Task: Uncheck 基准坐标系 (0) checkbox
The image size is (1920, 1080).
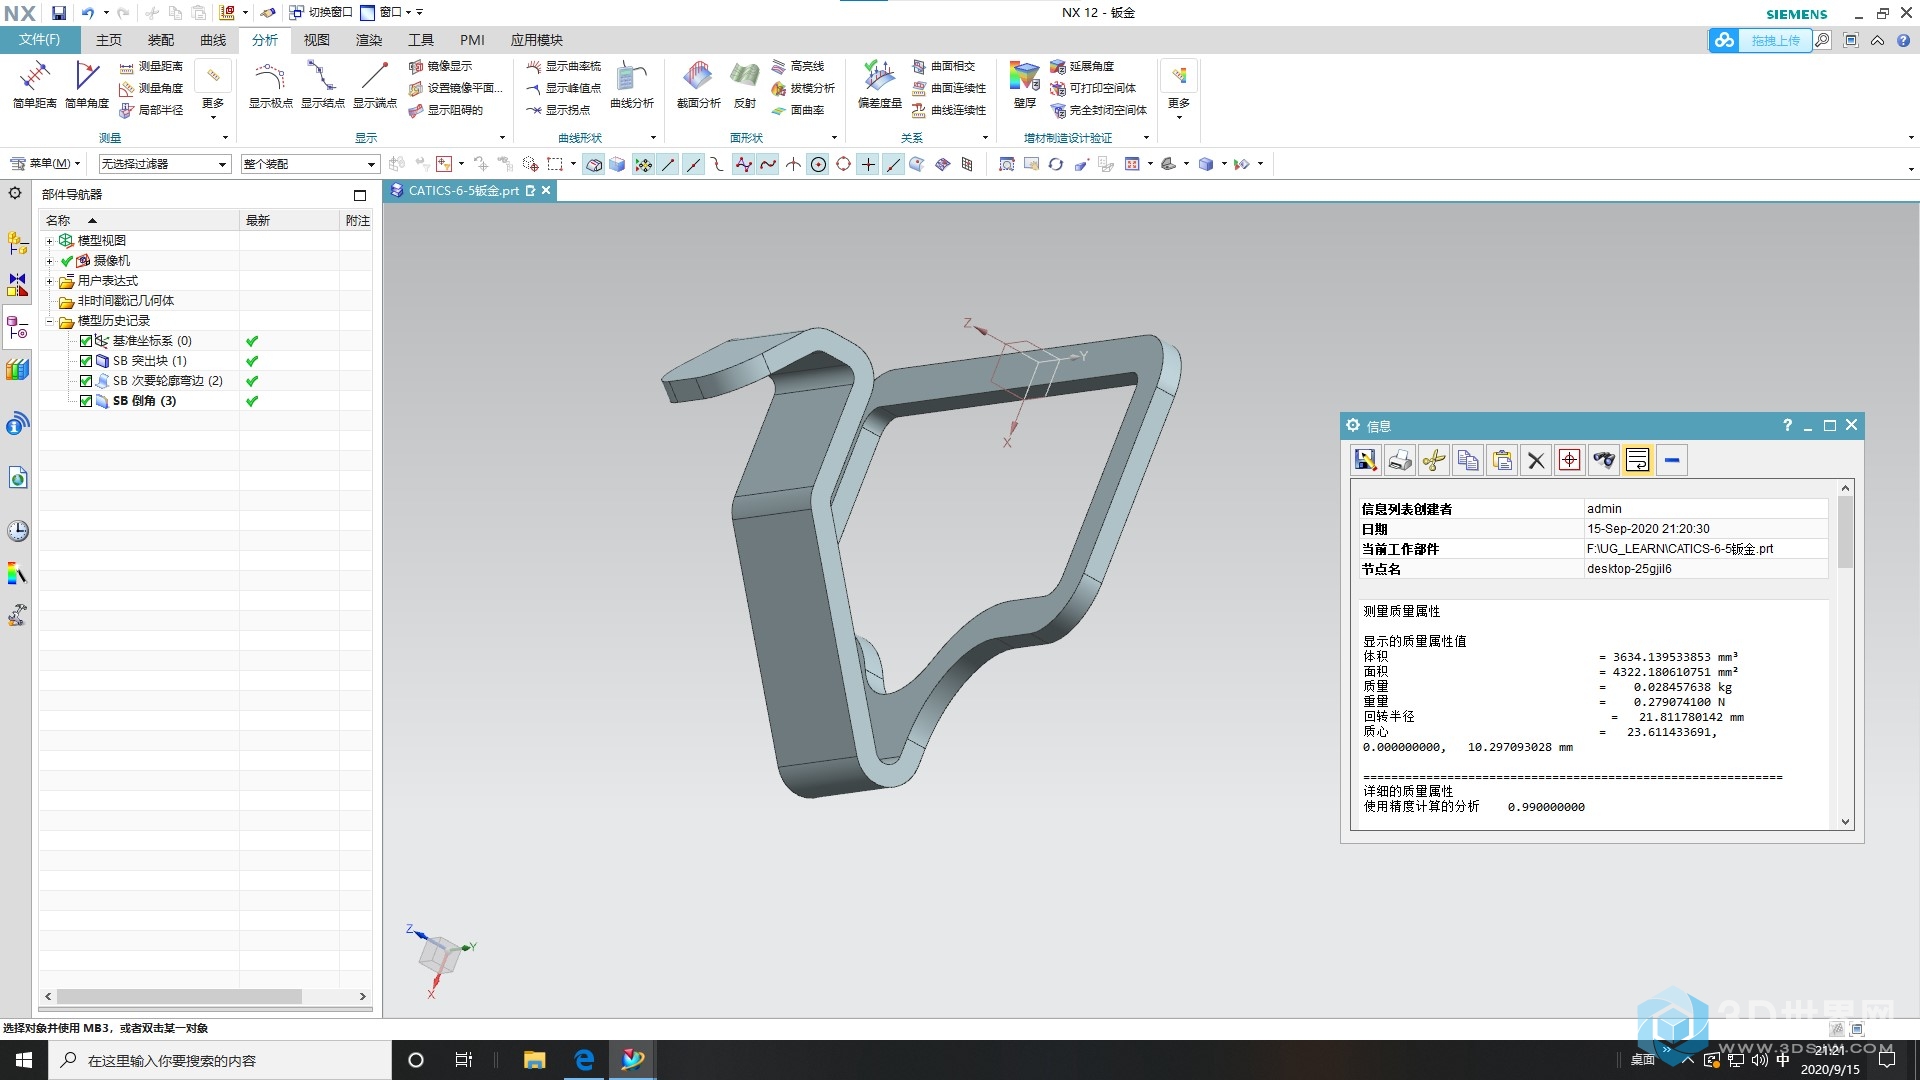Action: [x=86, y=341]
